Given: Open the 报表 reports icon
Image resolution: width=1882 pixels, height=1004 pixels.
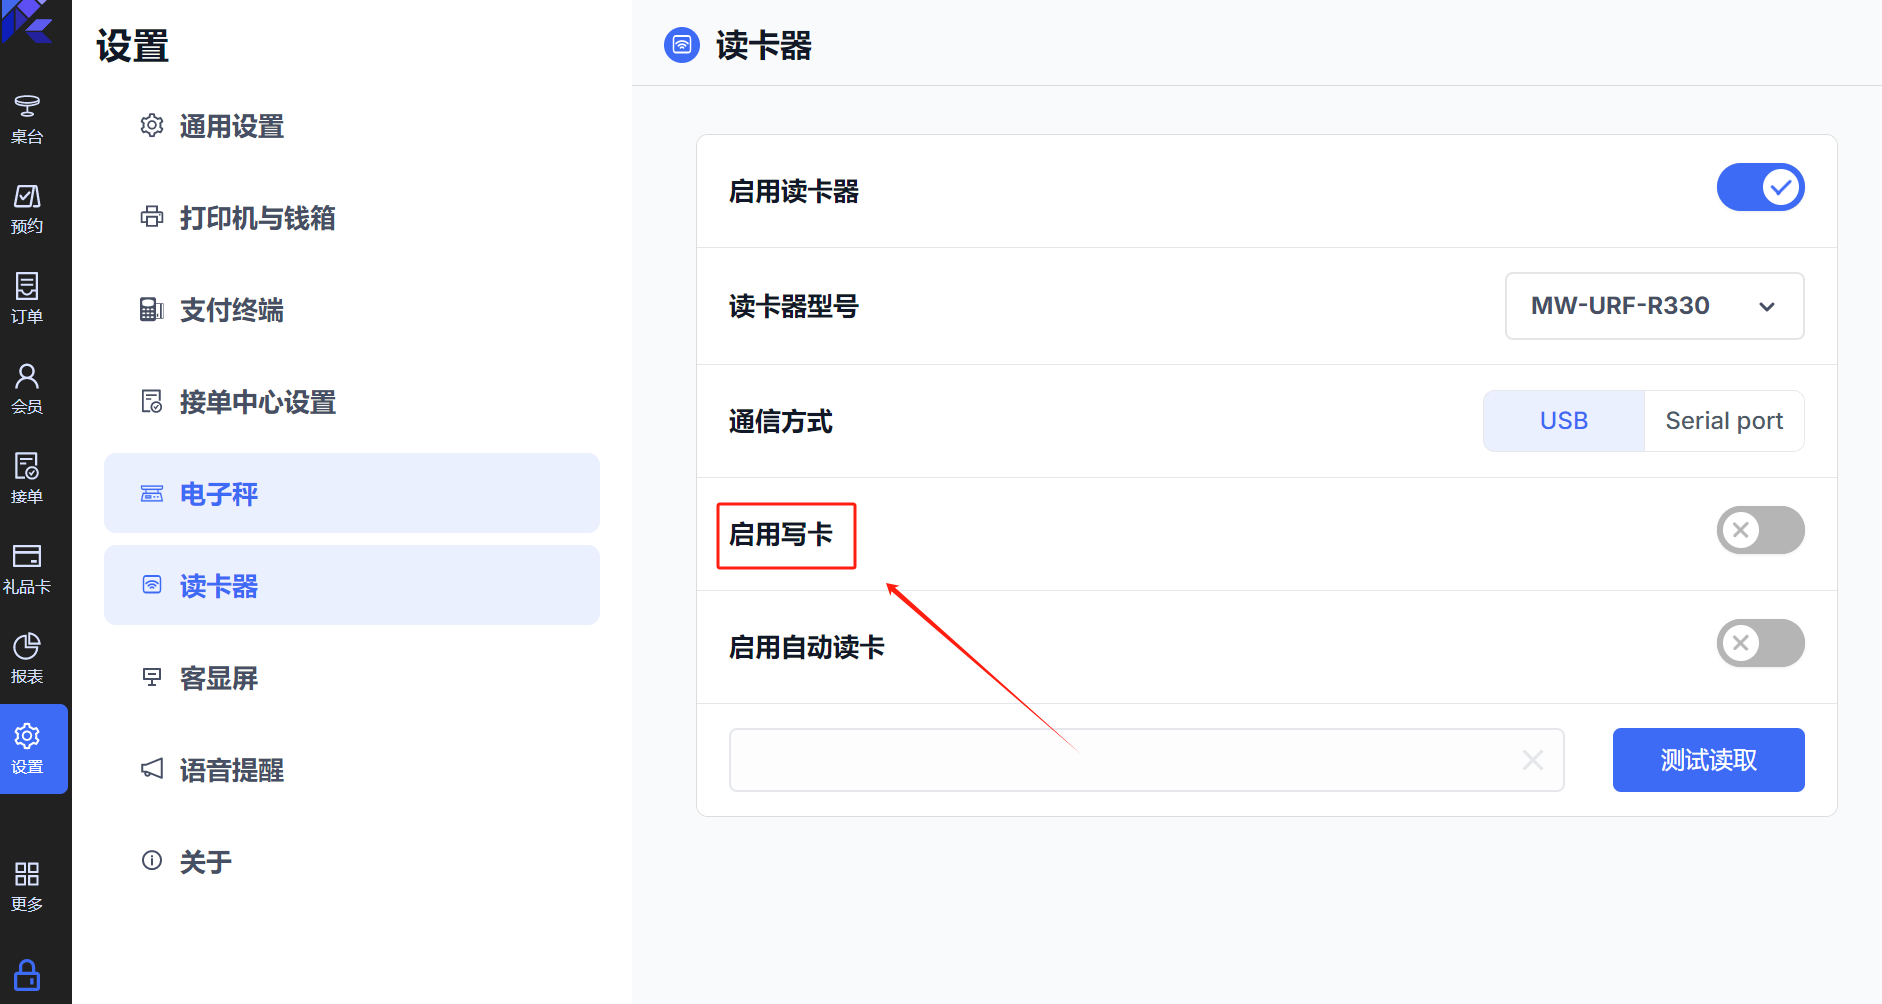Looking at the screenshot, I should tap(27, 660).
